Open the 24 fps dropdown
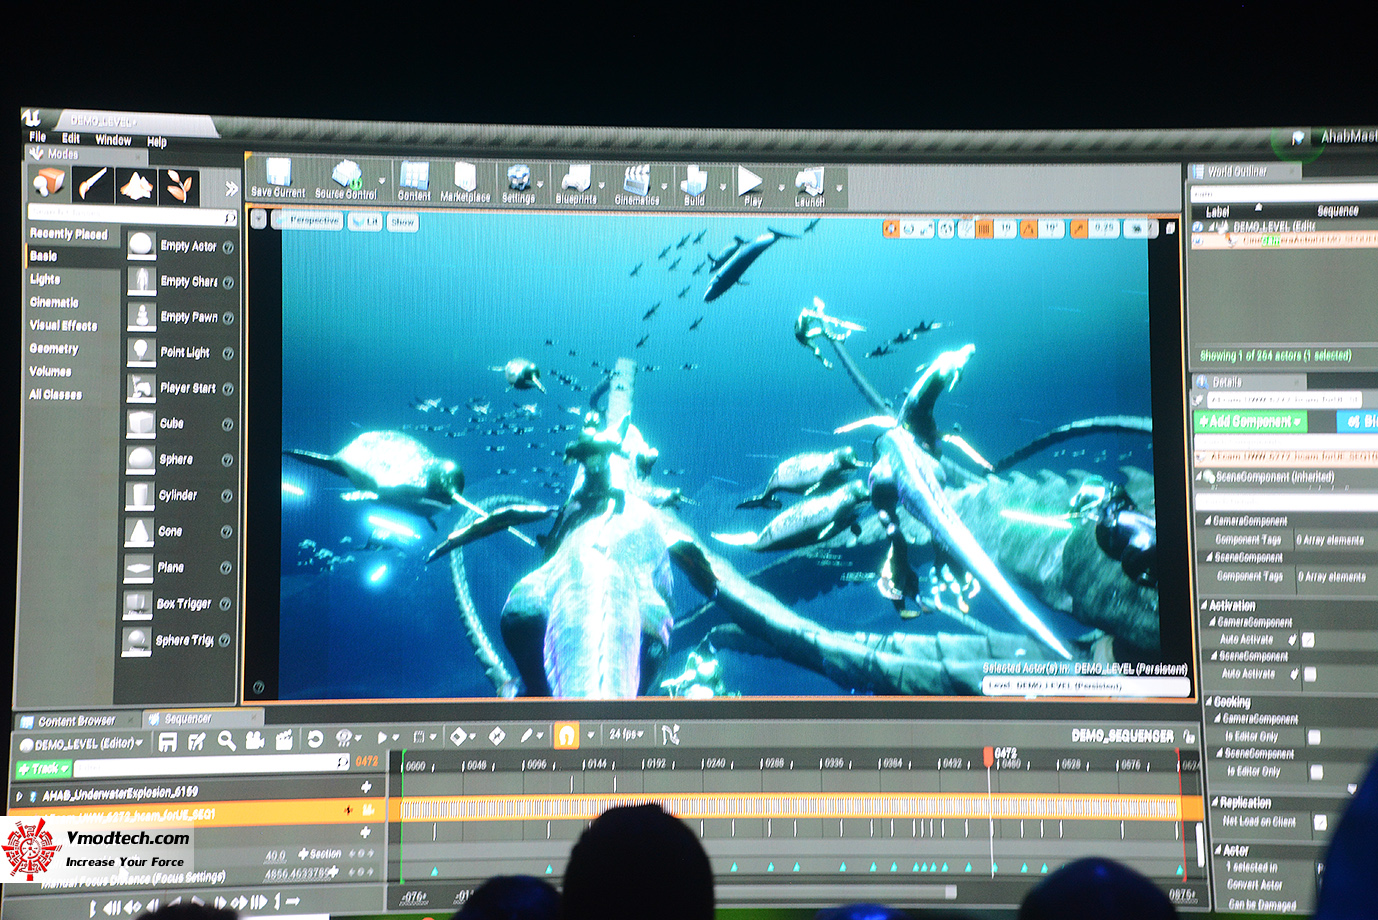The width and height of the screenshot is (1378, 920). (x=626, y=735)
